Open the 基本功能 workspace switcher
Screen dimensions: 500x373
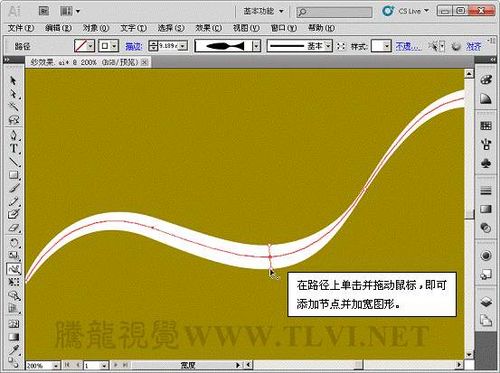pos(263,11)
